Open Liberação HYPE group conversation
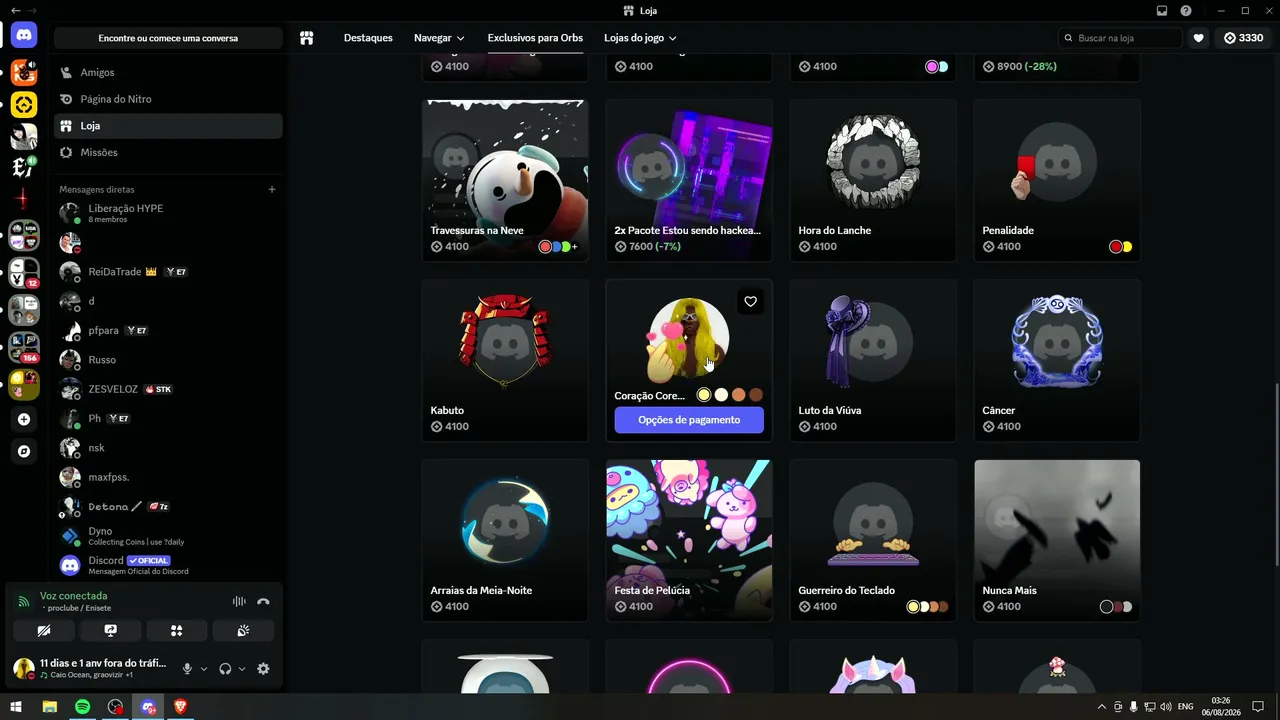Image resolution: width=1280 pixels, height=720 pixels. 168,213
